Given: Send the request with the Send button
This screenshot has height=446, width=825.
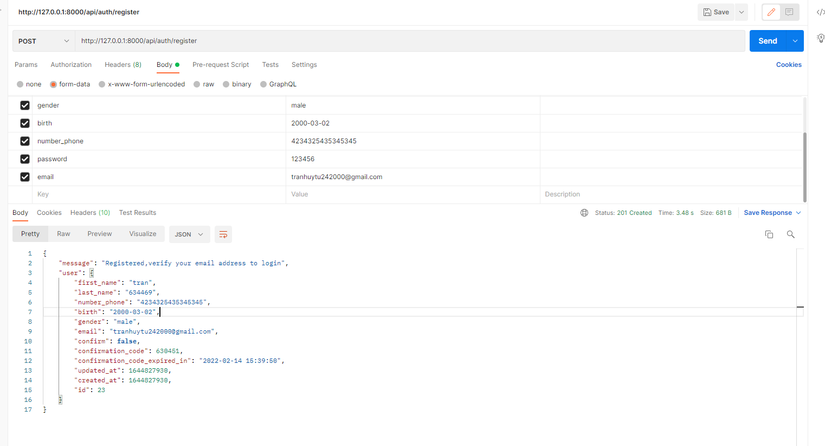Looking at the screenshot, I should coord(768,41).
